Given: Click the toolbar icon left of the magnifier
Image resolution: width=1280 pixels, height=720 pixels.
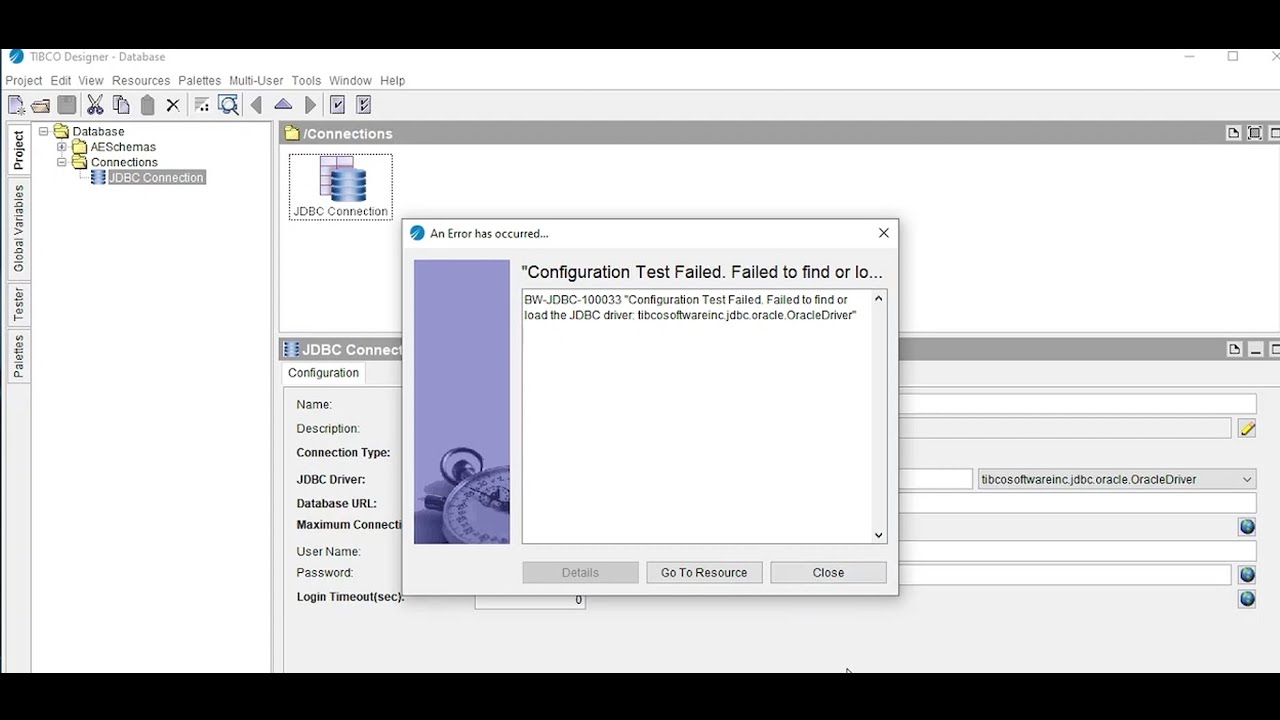Looking at the screenshot, I should (x=202, y=105).
